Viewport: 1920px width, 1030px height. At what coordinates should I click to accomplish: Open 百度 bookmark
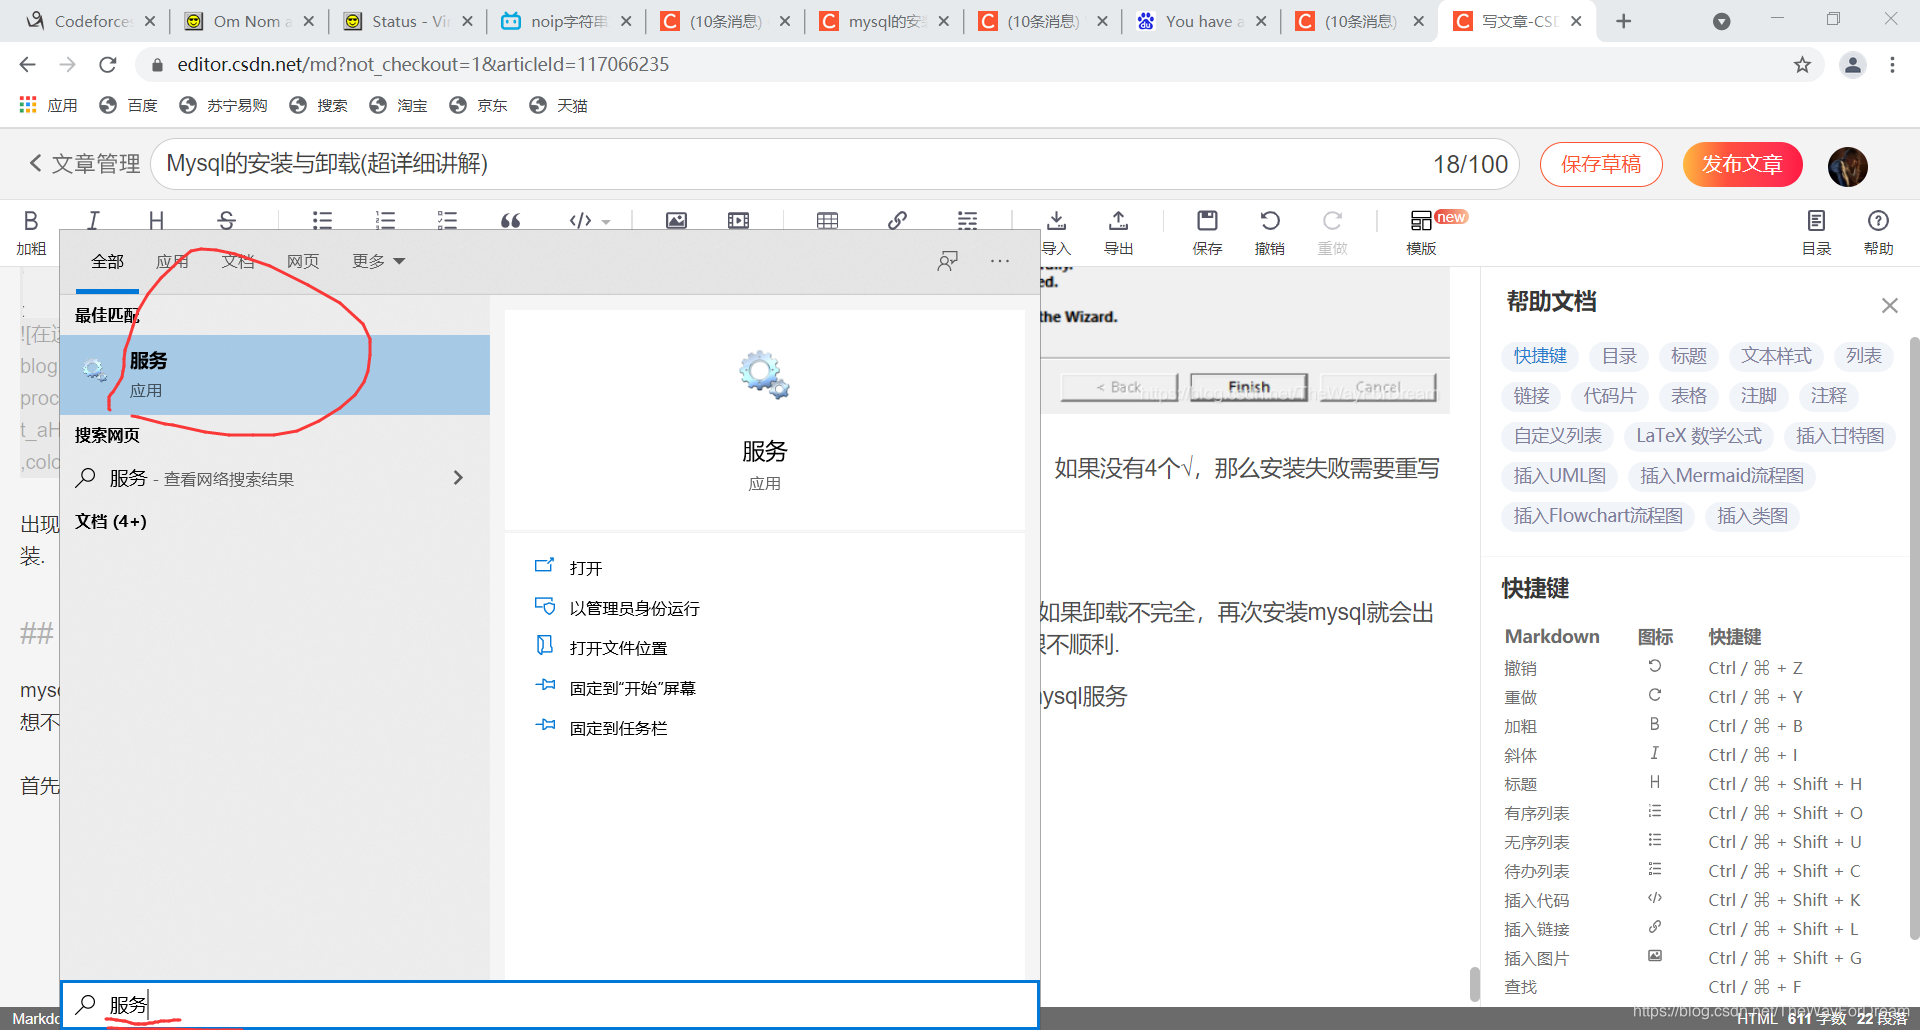tap(129, 105)
